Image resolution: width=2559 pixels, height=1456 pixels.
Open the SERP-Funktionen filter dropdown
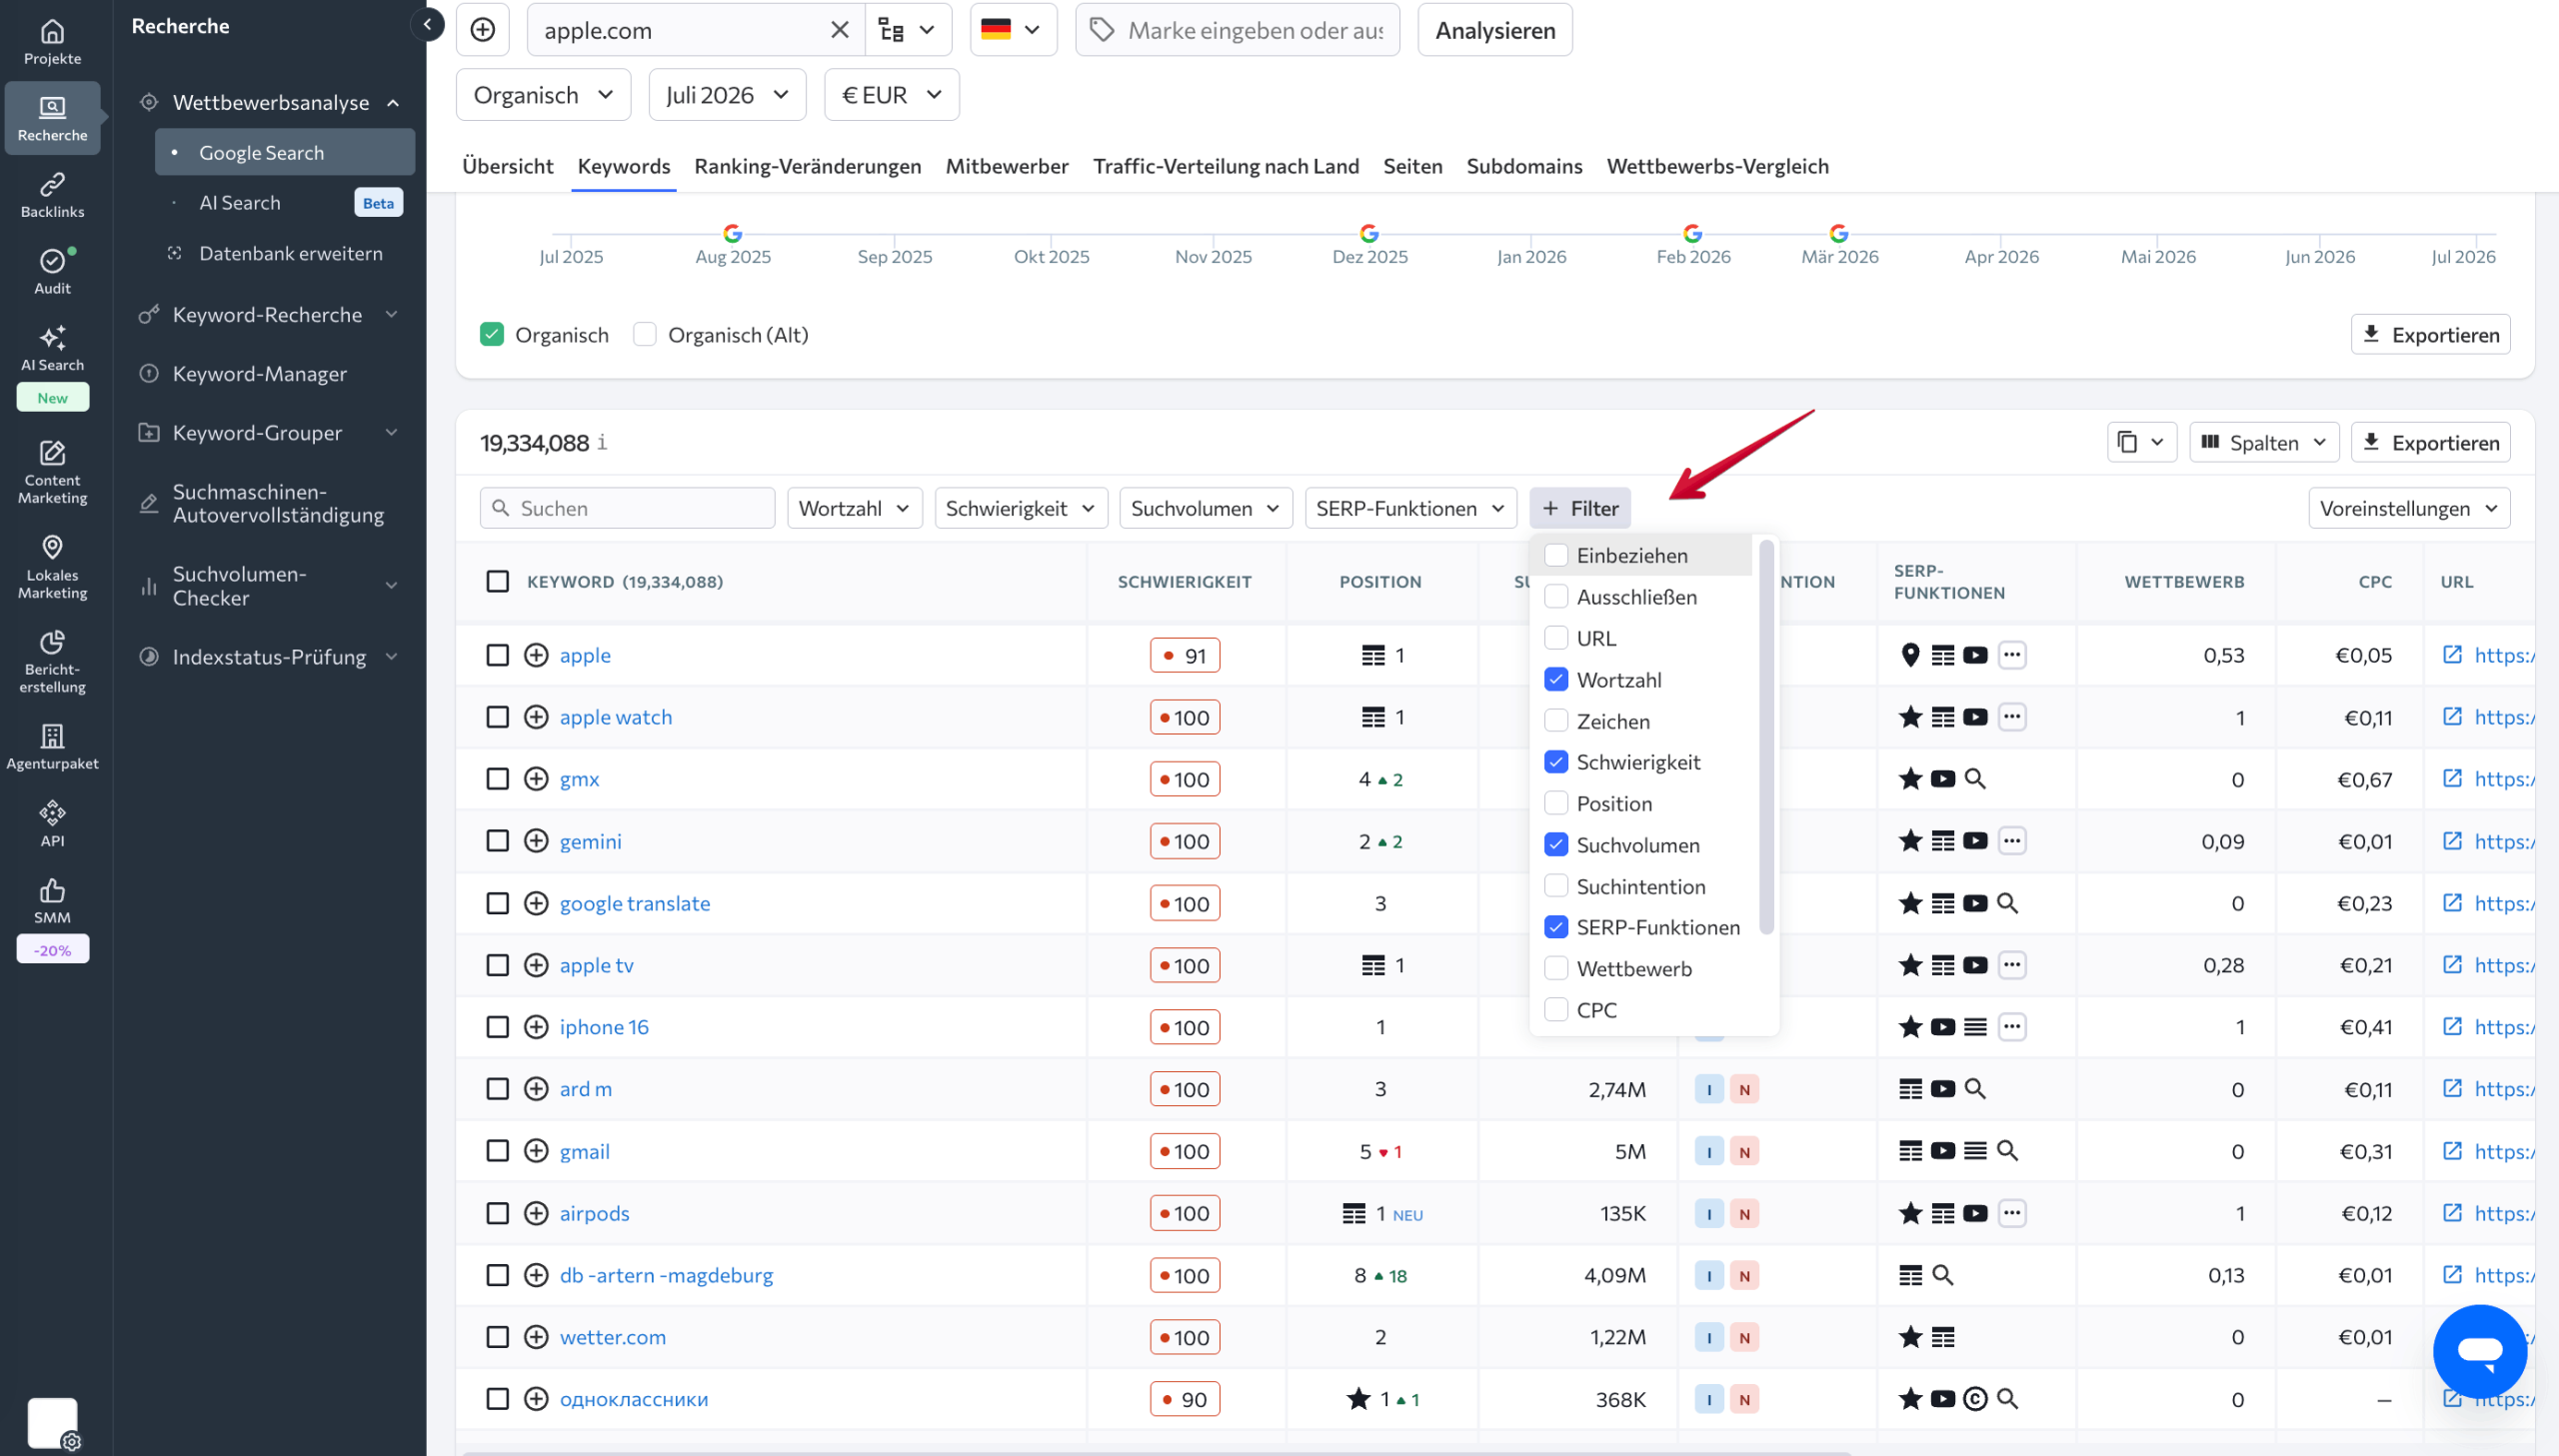click(1410, 508)
